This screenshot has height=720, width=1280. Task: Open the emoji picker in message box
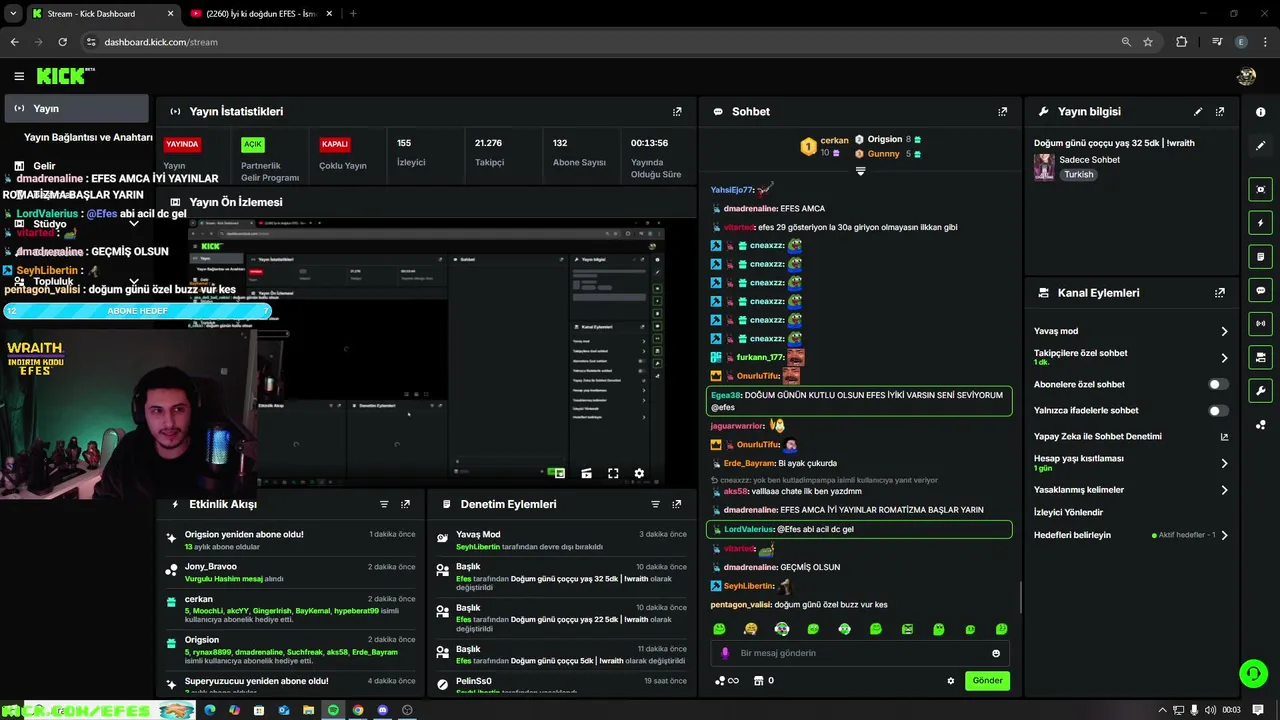[x=996, y=653]
